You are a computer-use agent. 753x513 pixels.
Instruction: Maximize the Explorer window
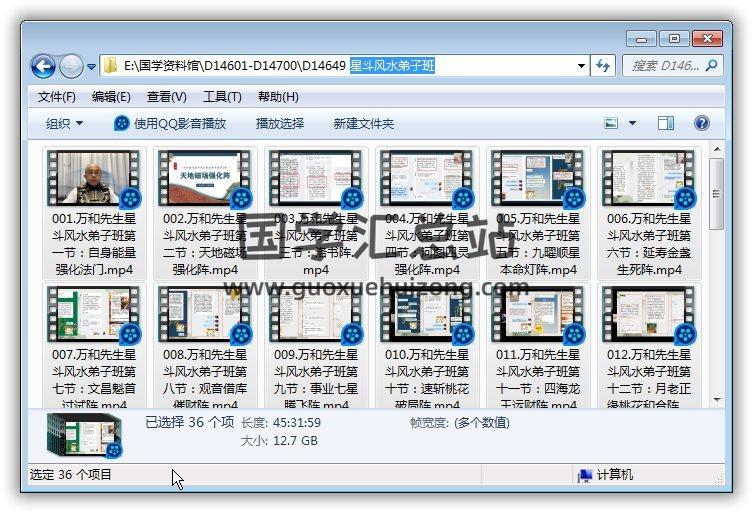click(x=674, y=38)
